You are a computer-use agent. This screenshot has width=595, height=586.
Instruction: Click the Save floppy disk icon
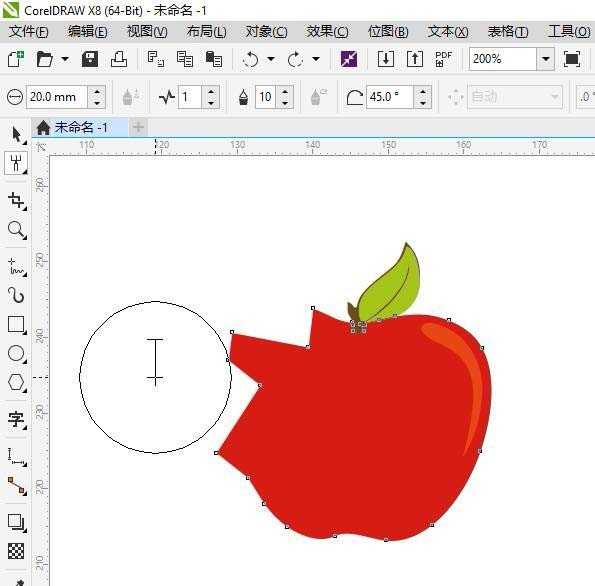tap(90, 59)
